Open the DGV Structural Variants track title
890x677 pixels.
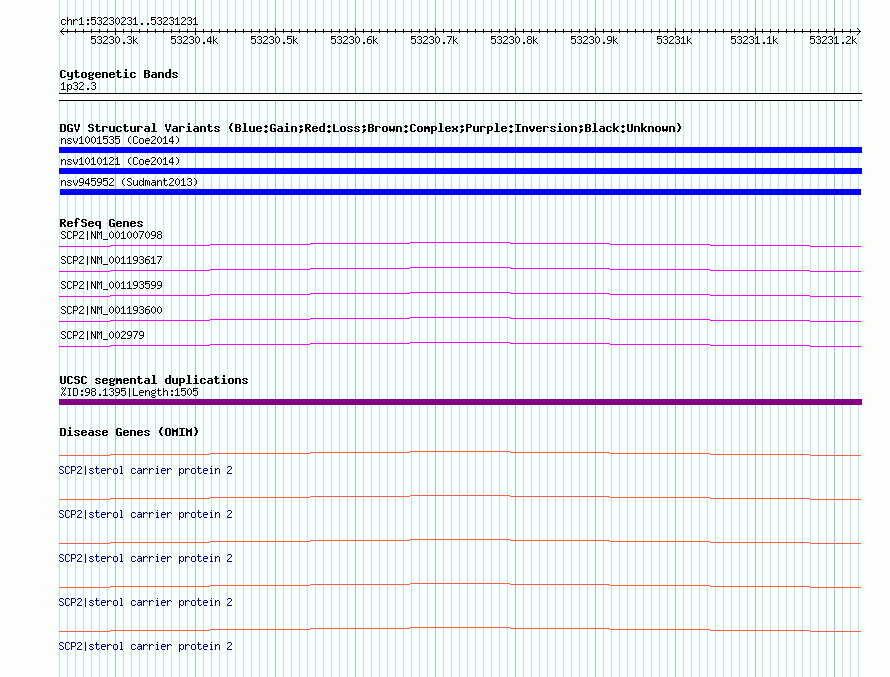coord(371,128)
